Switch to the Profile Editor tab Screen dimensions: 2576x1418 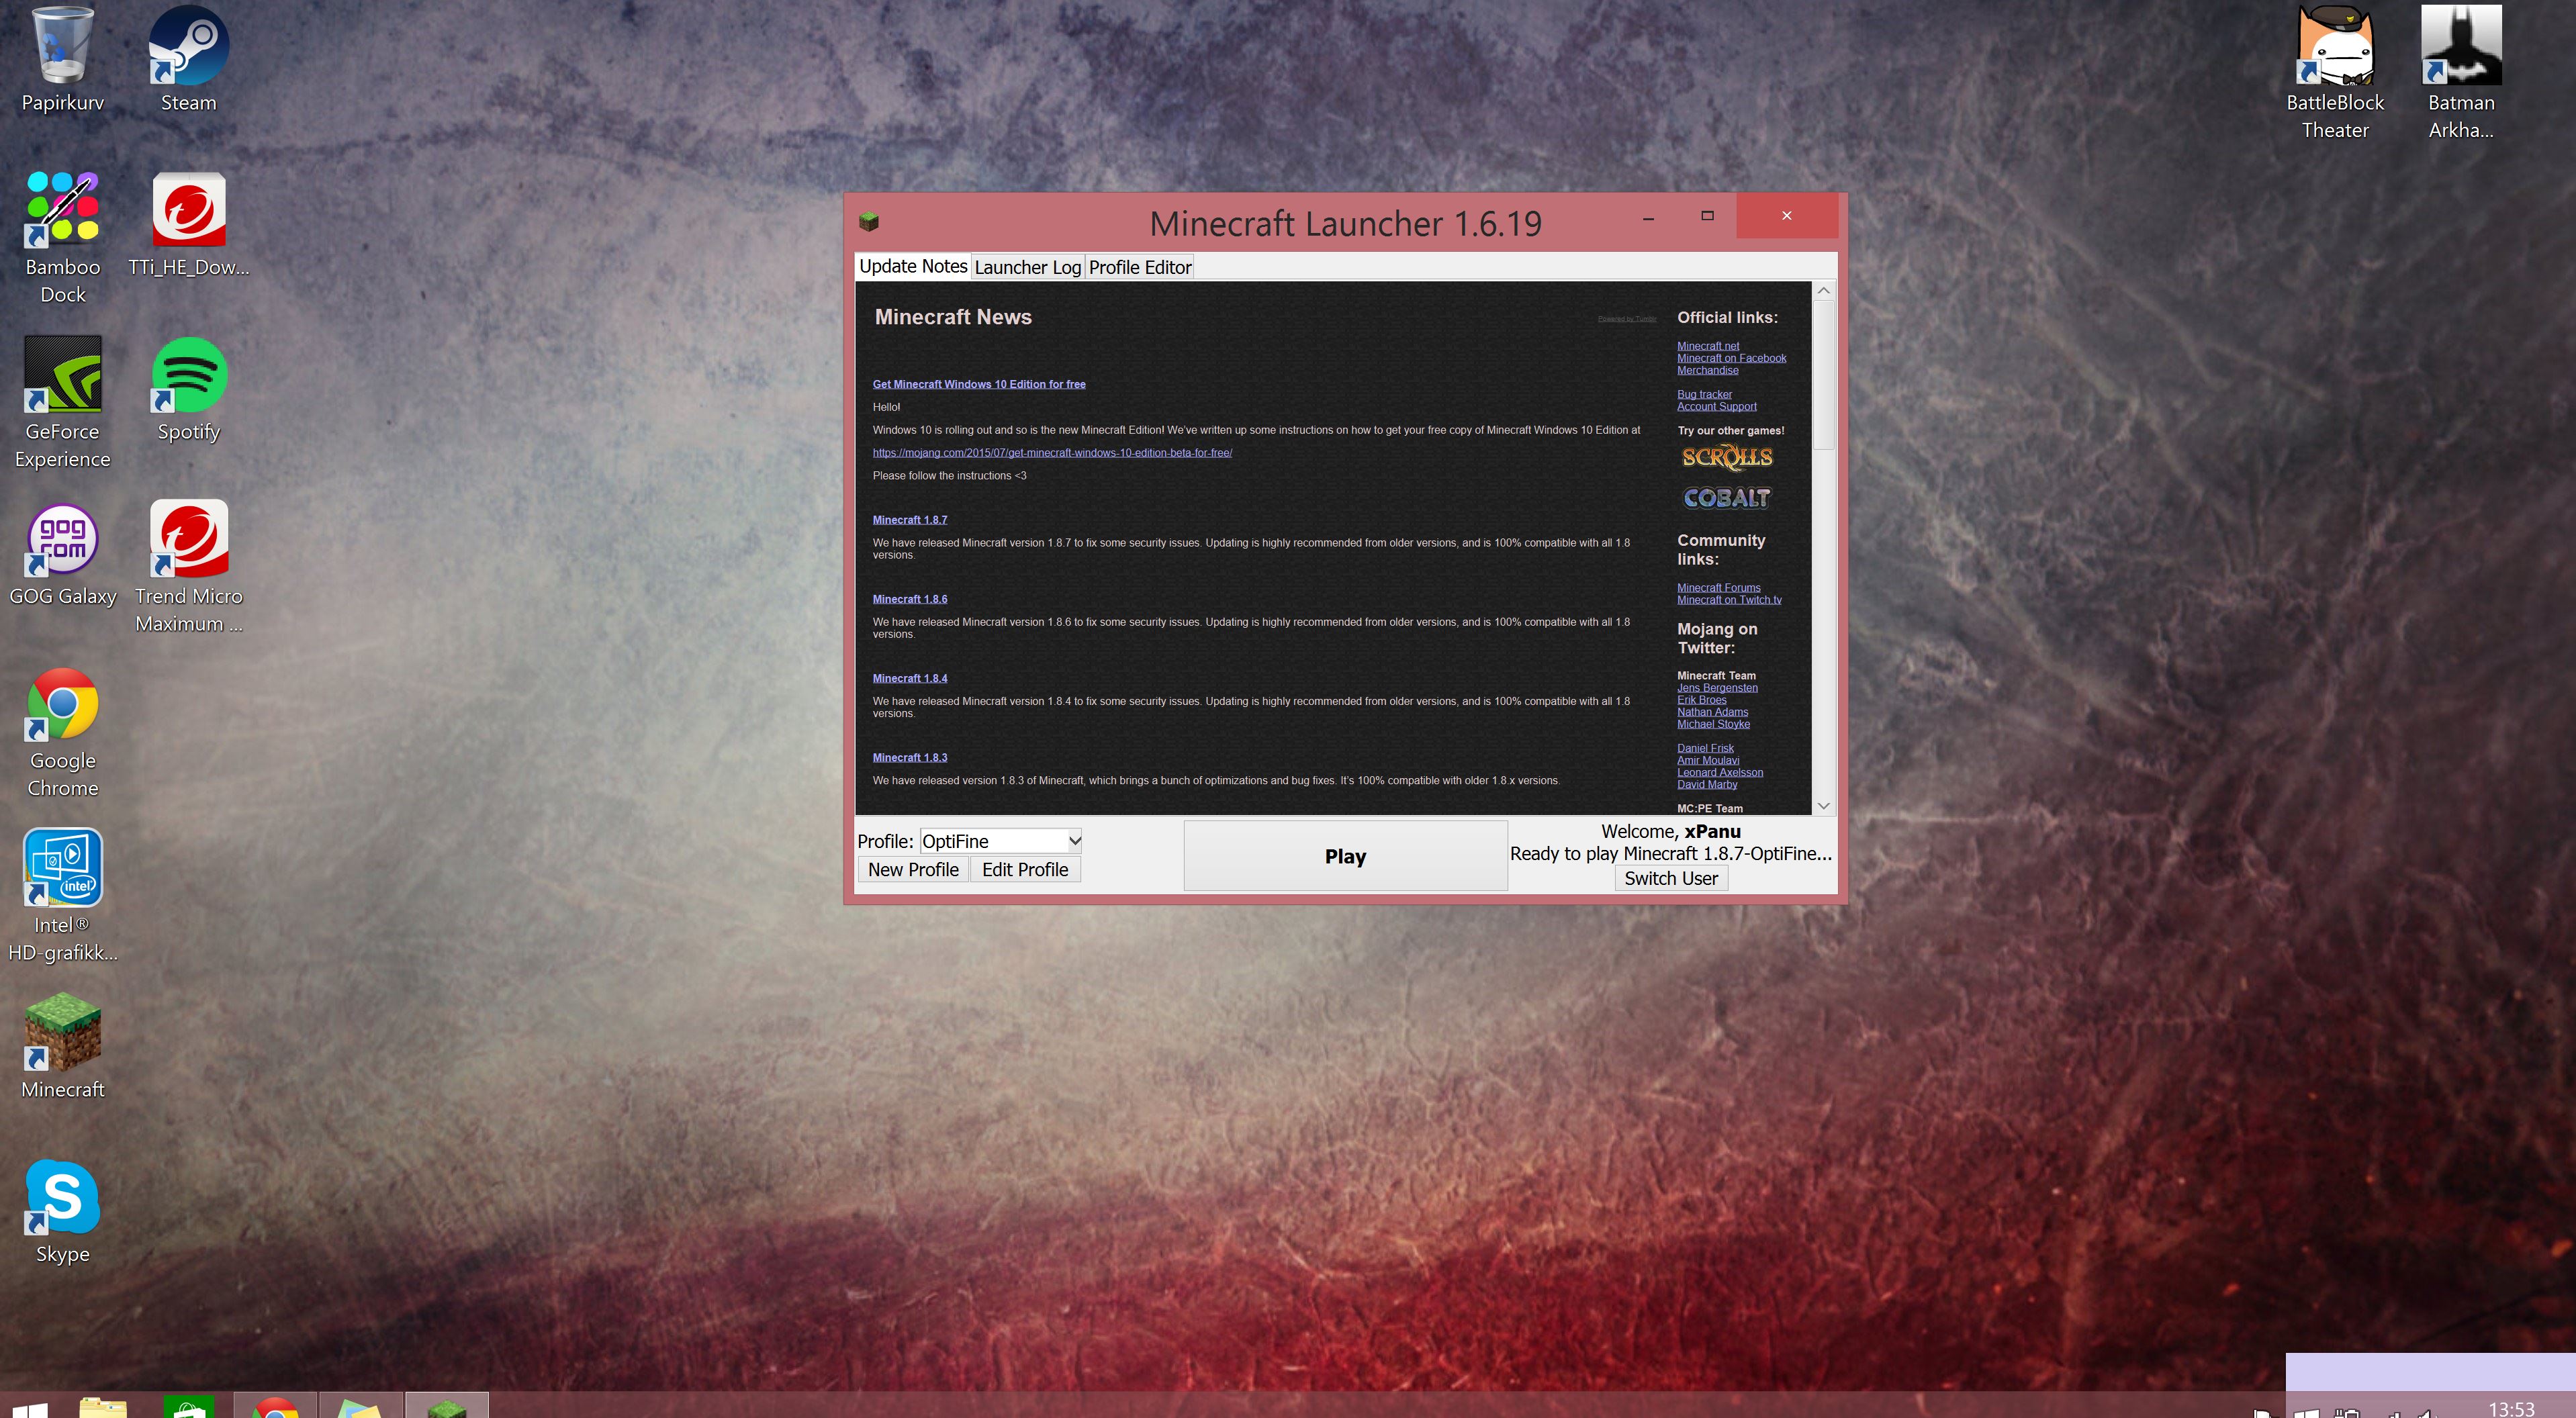1140,267
